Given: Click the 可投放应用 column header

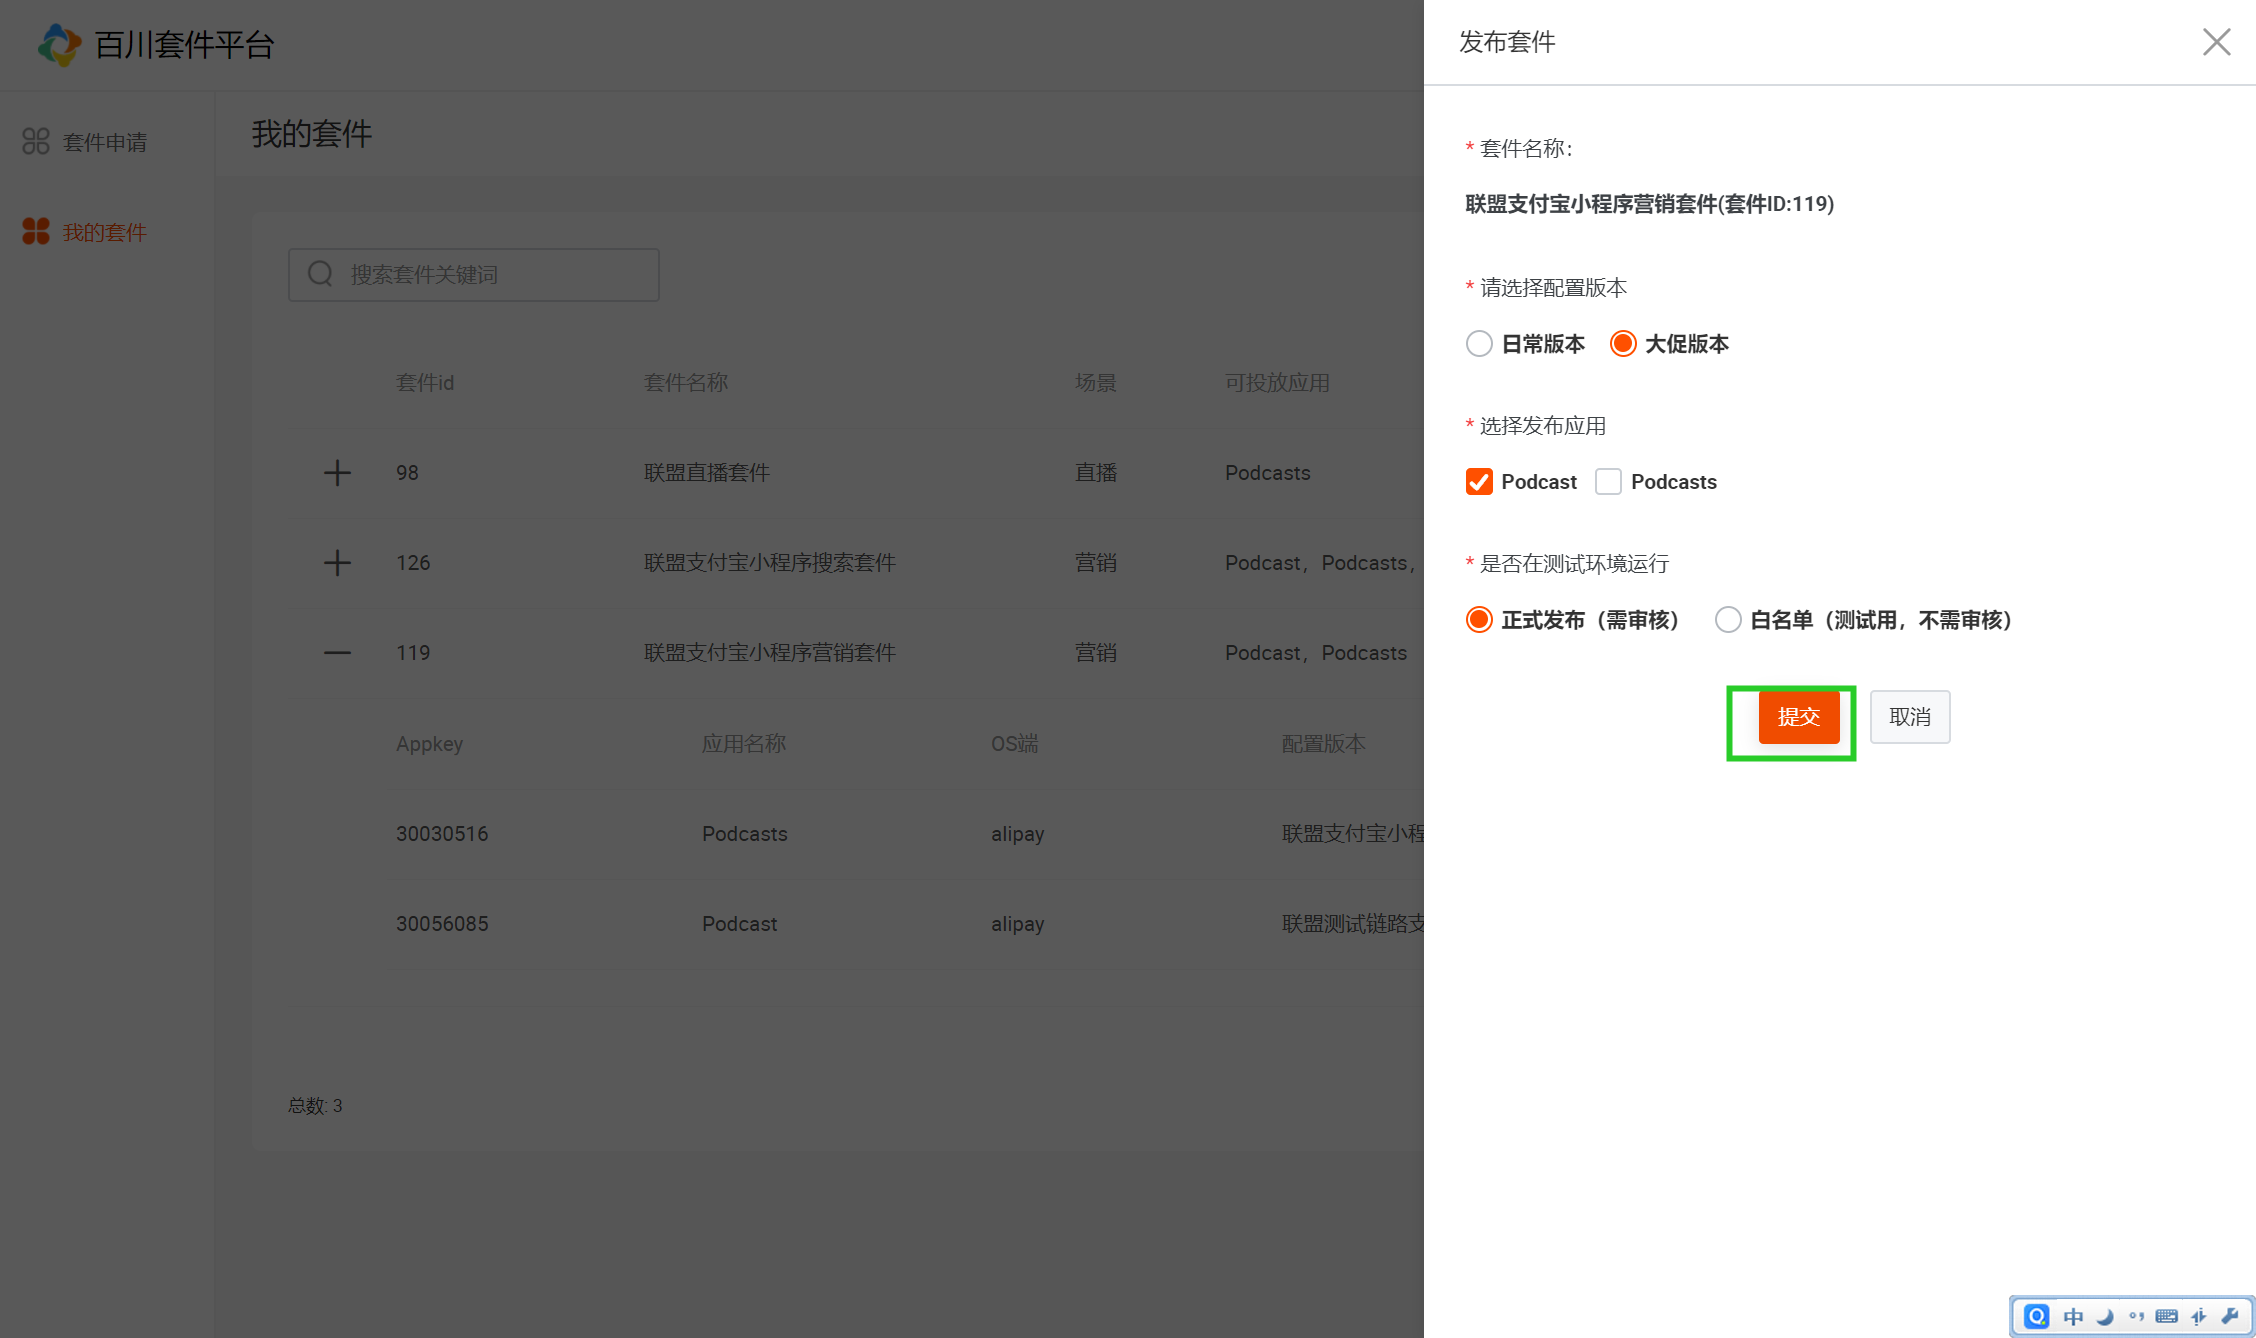Looking at the screenshot, I should (x=1277, y=383).
